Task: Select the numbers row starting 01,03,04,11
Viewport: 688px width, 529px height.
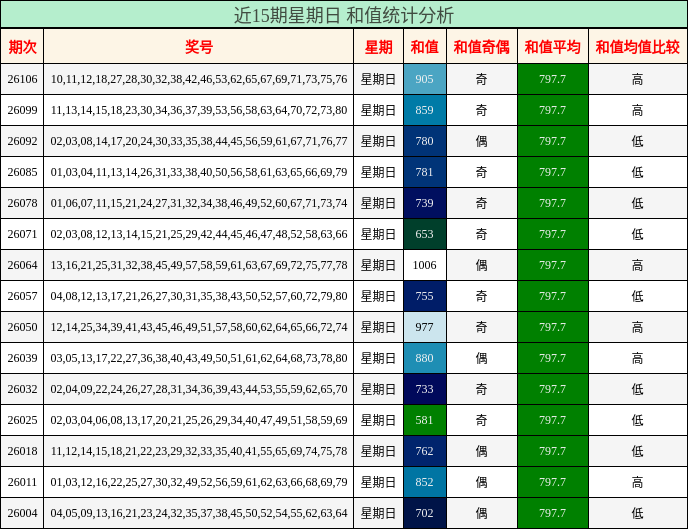Action: pyautogui.click(x=199, y=172)
